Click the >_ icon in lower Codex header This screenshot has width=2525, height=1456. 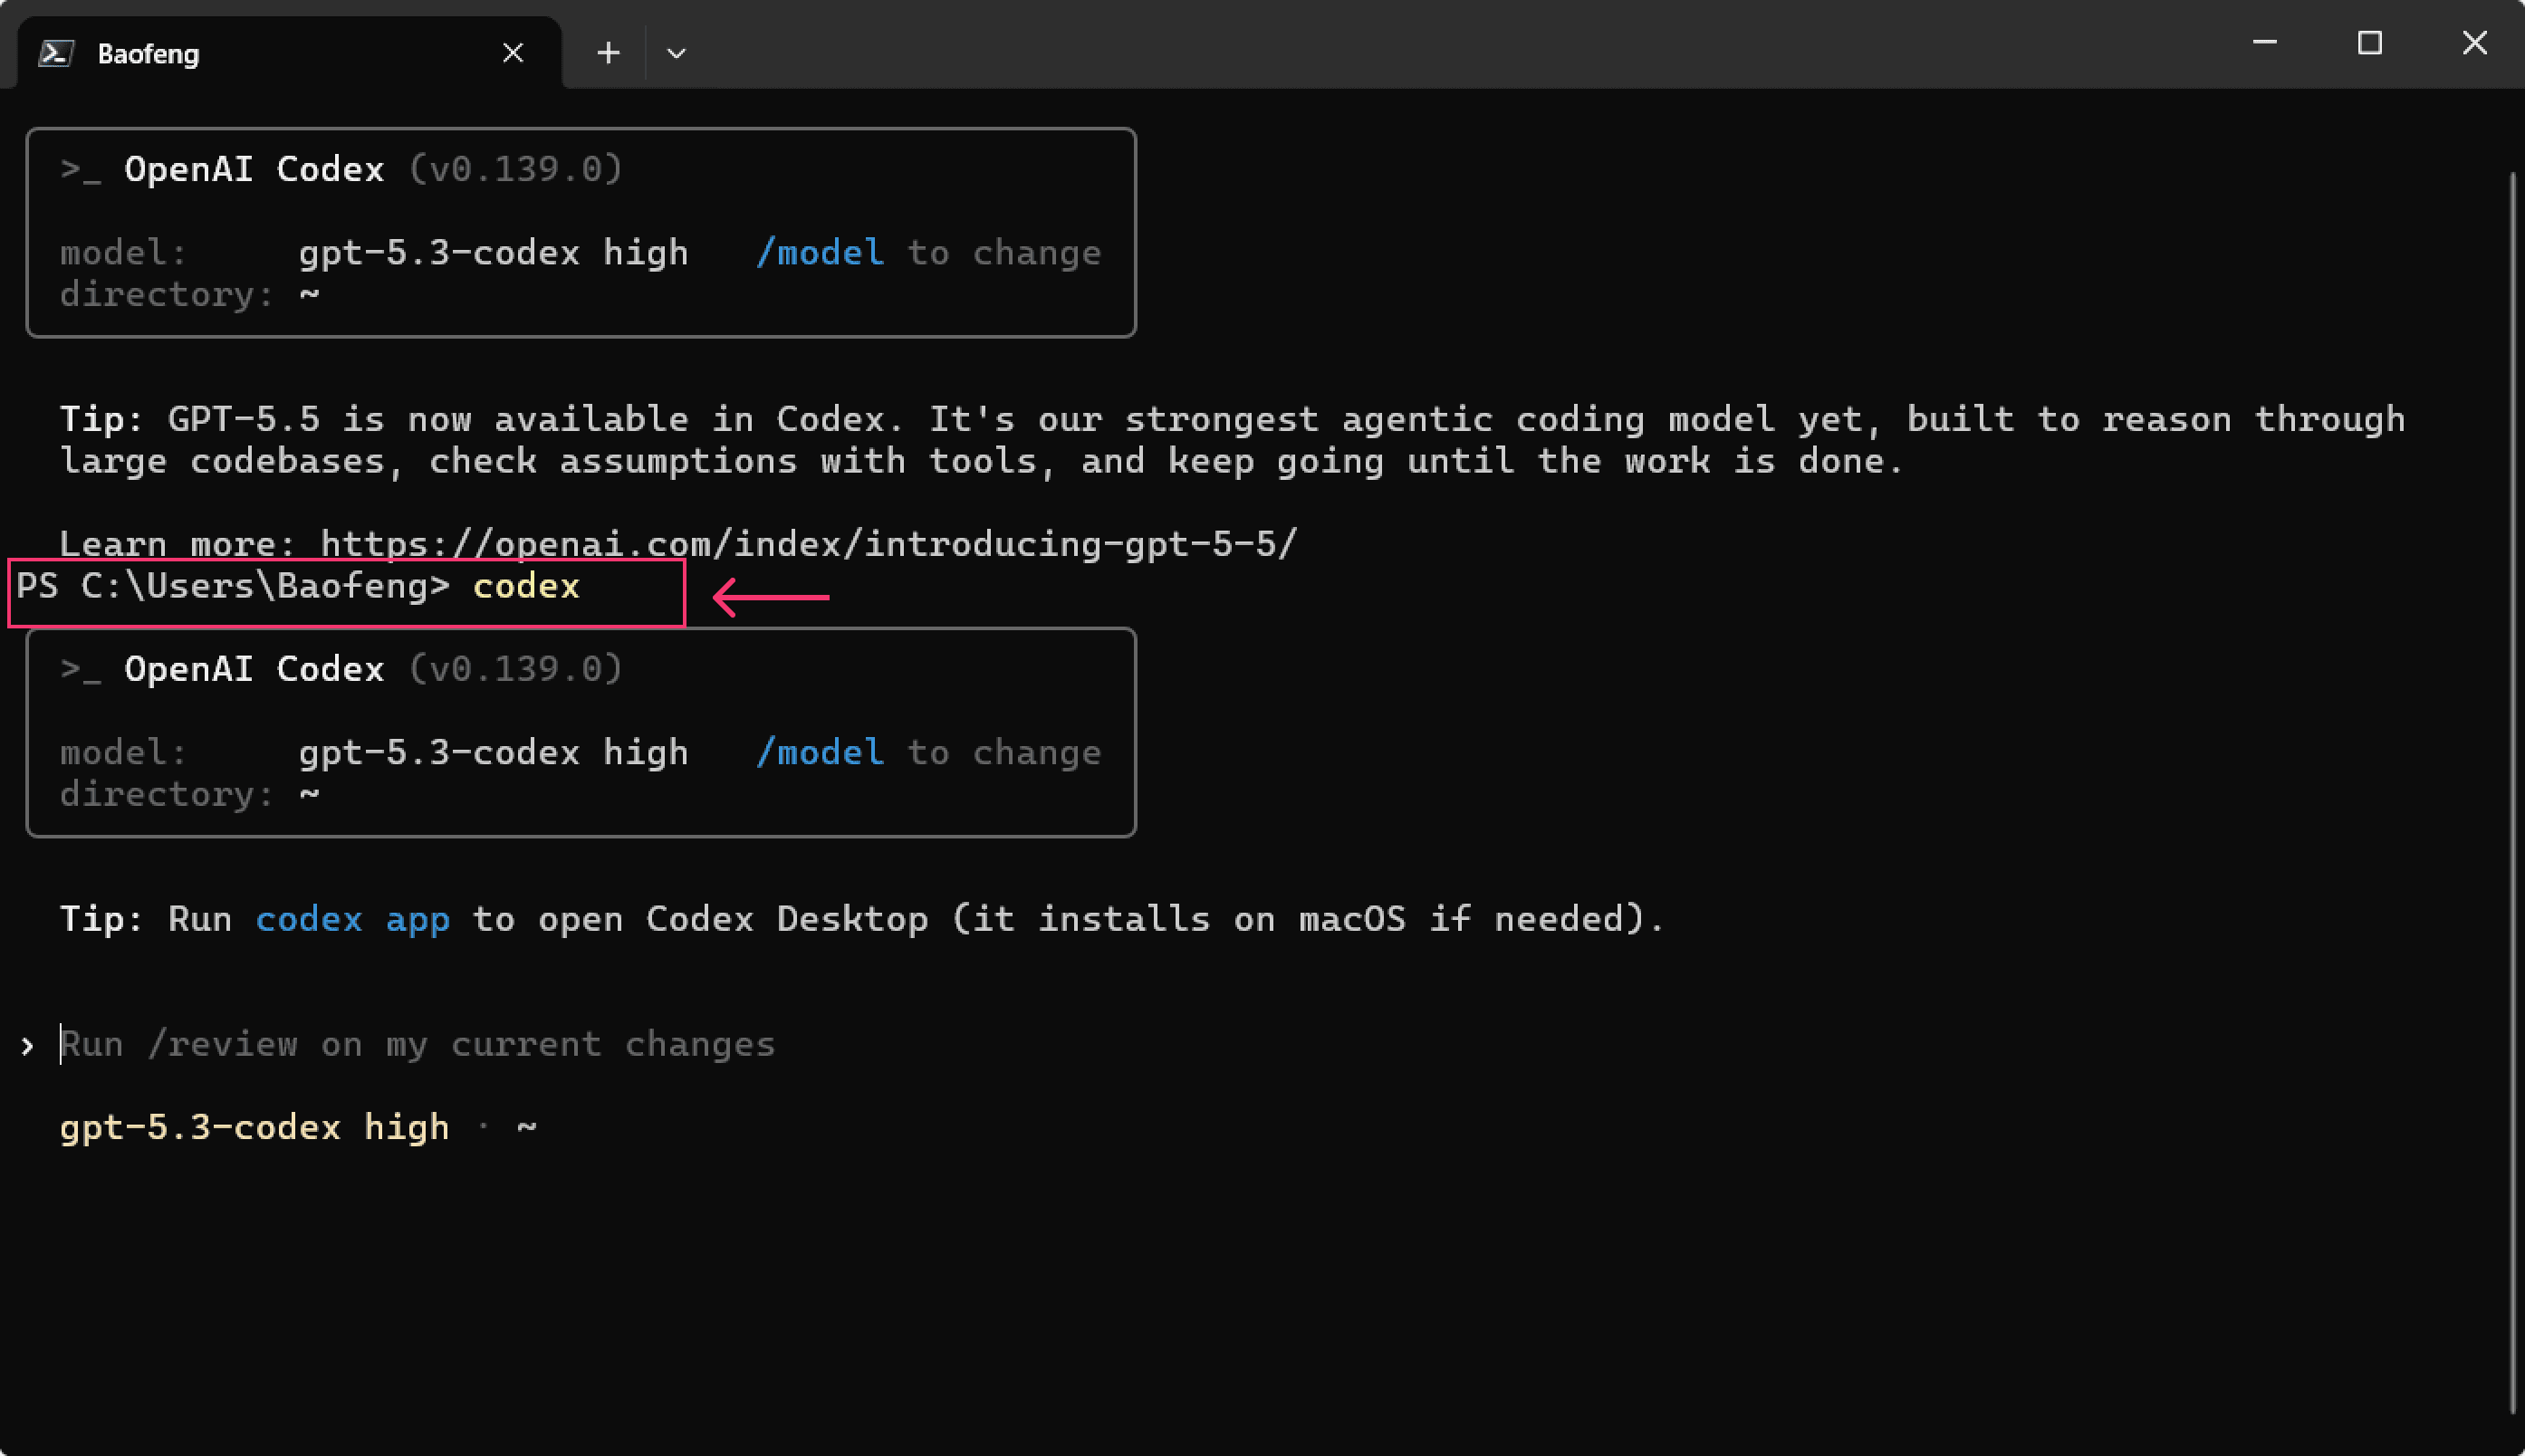[x=80, y=669]
